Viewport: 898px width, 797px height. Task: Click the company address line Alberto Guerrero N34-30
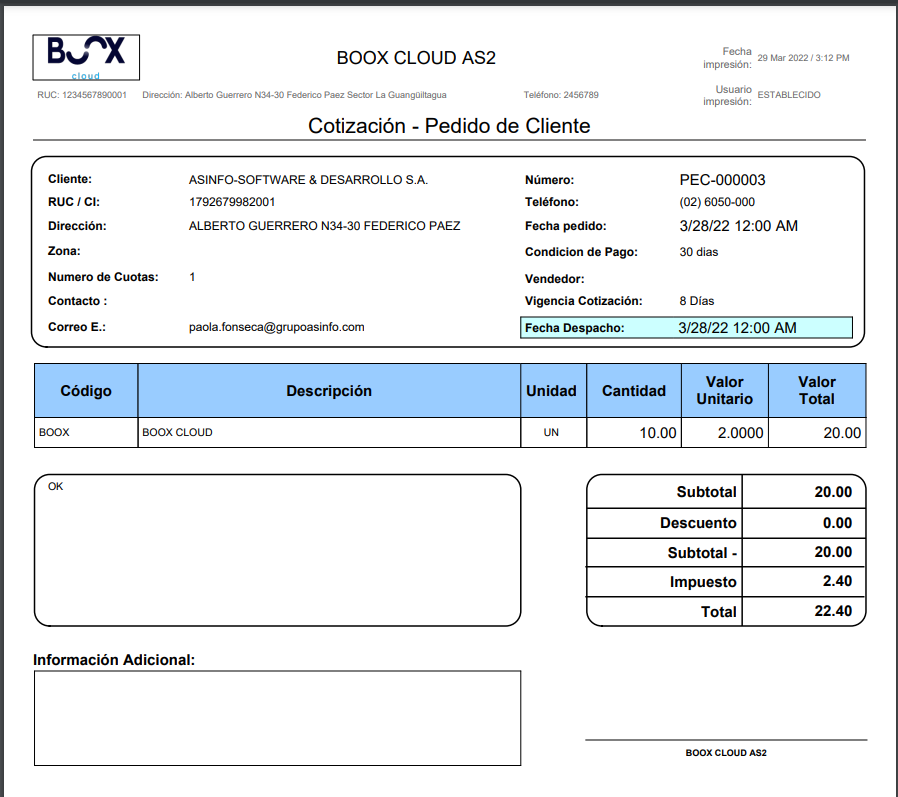pyautogui.click(x=294, y=95)
